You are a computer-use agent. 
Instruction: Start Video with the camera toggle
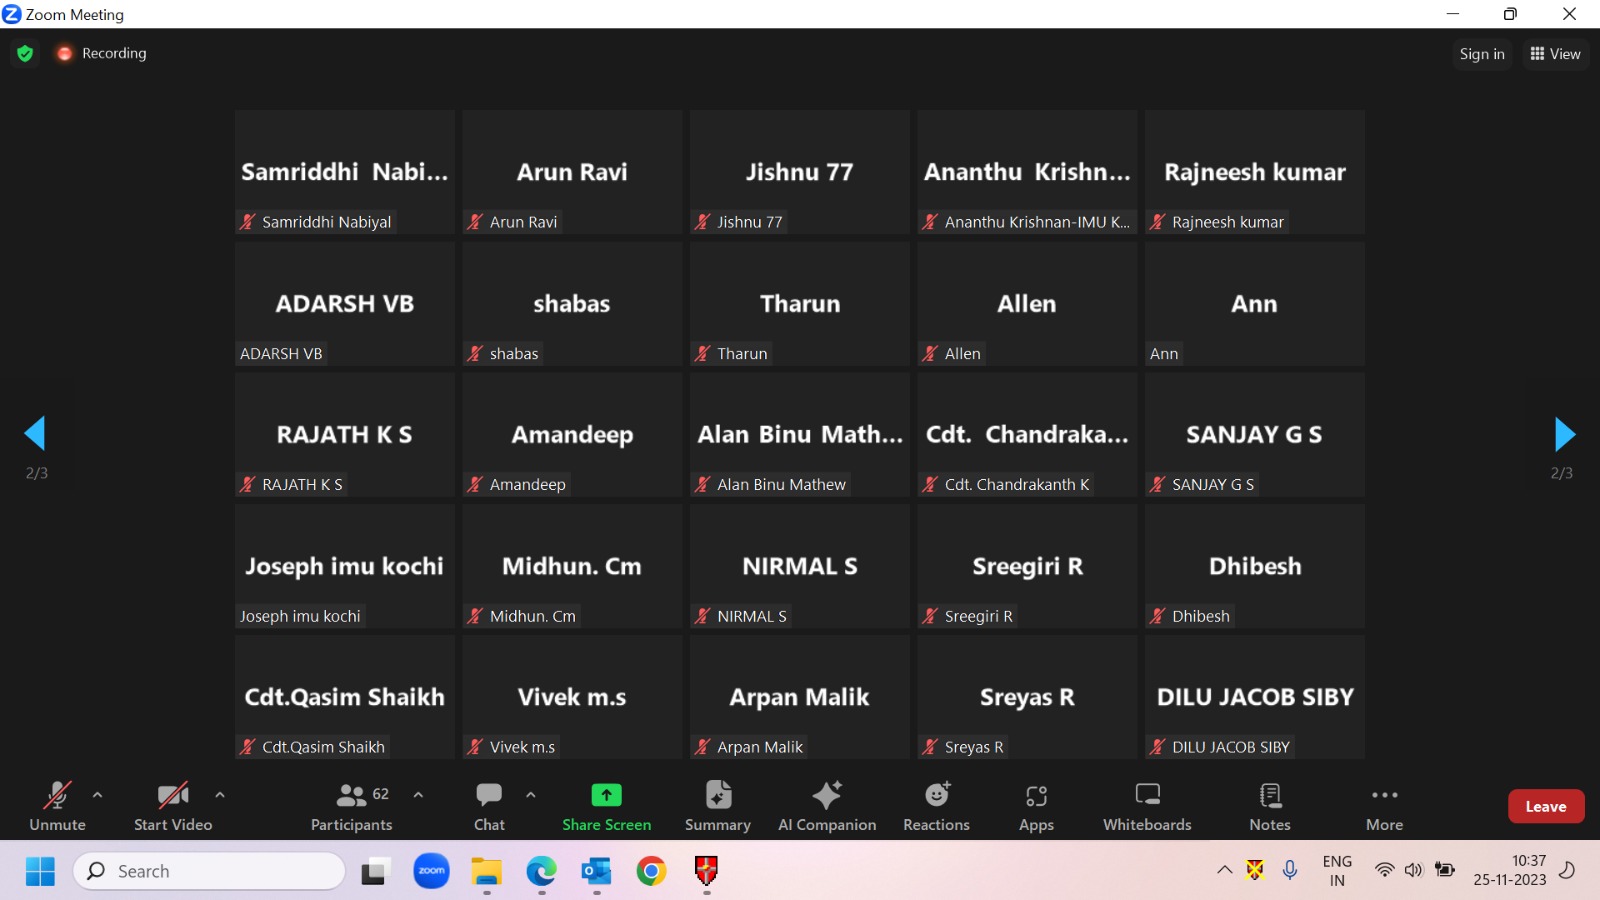tap(173, 806)
